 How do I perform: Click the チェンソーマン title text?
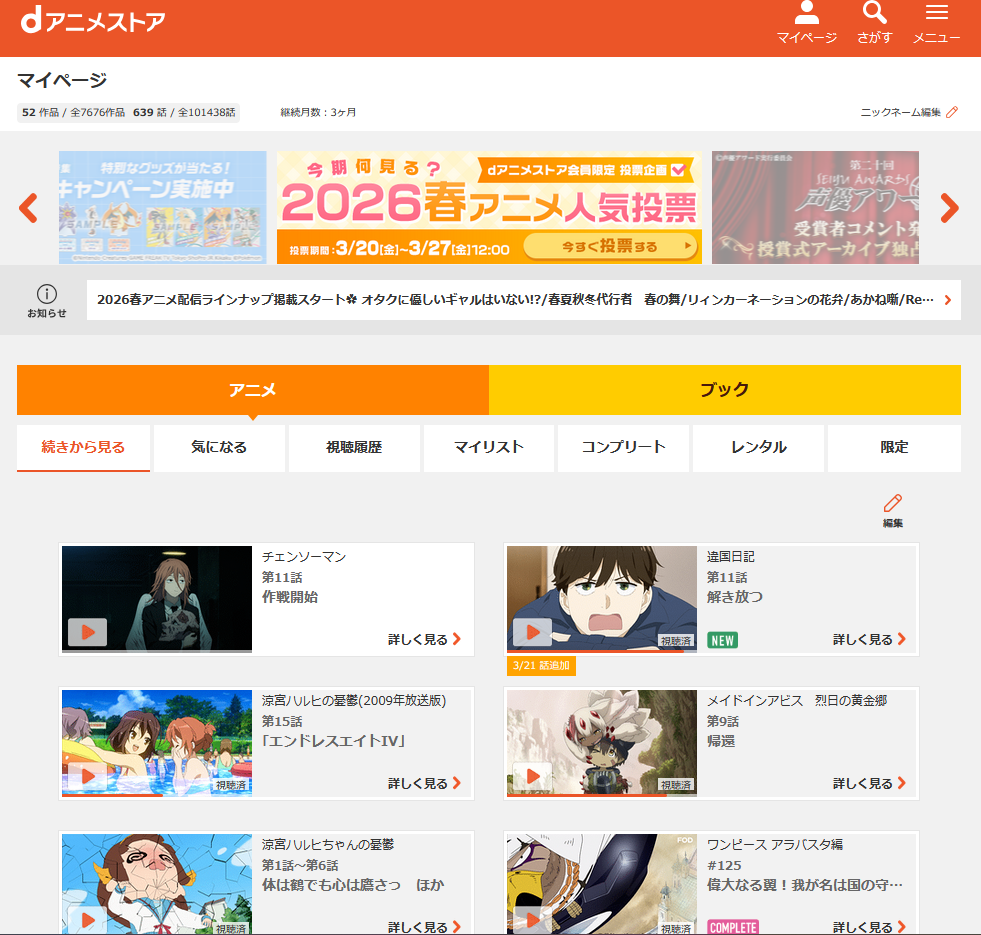[x=303, y=556]
